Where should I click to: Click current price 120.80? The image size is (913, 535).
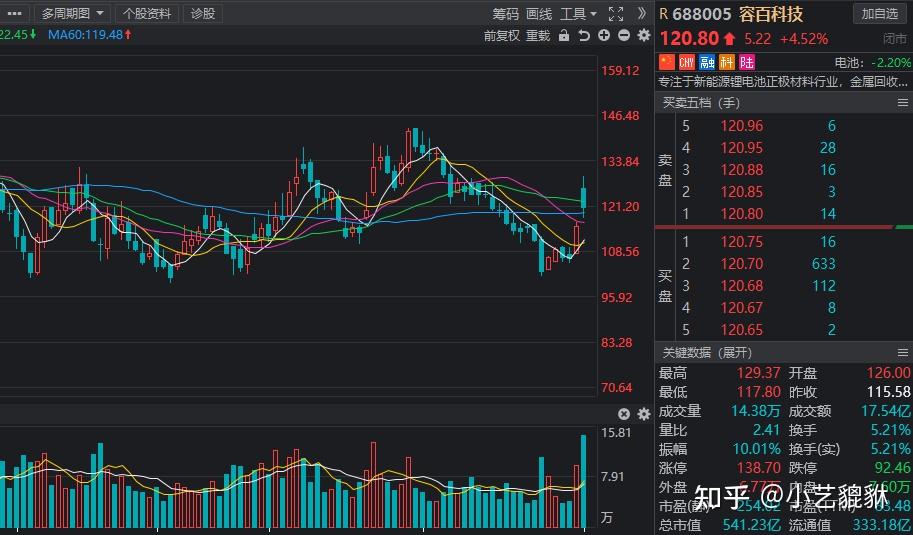689,38
